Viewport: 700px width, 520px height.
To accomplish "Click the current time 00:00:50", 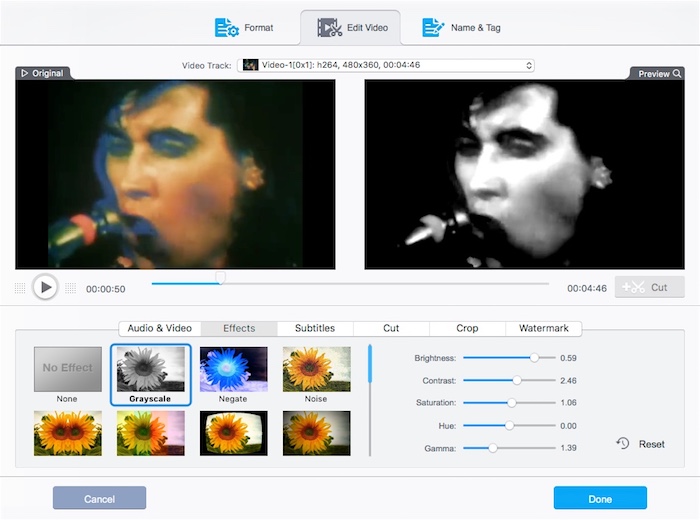I will [x=106, y=289].
